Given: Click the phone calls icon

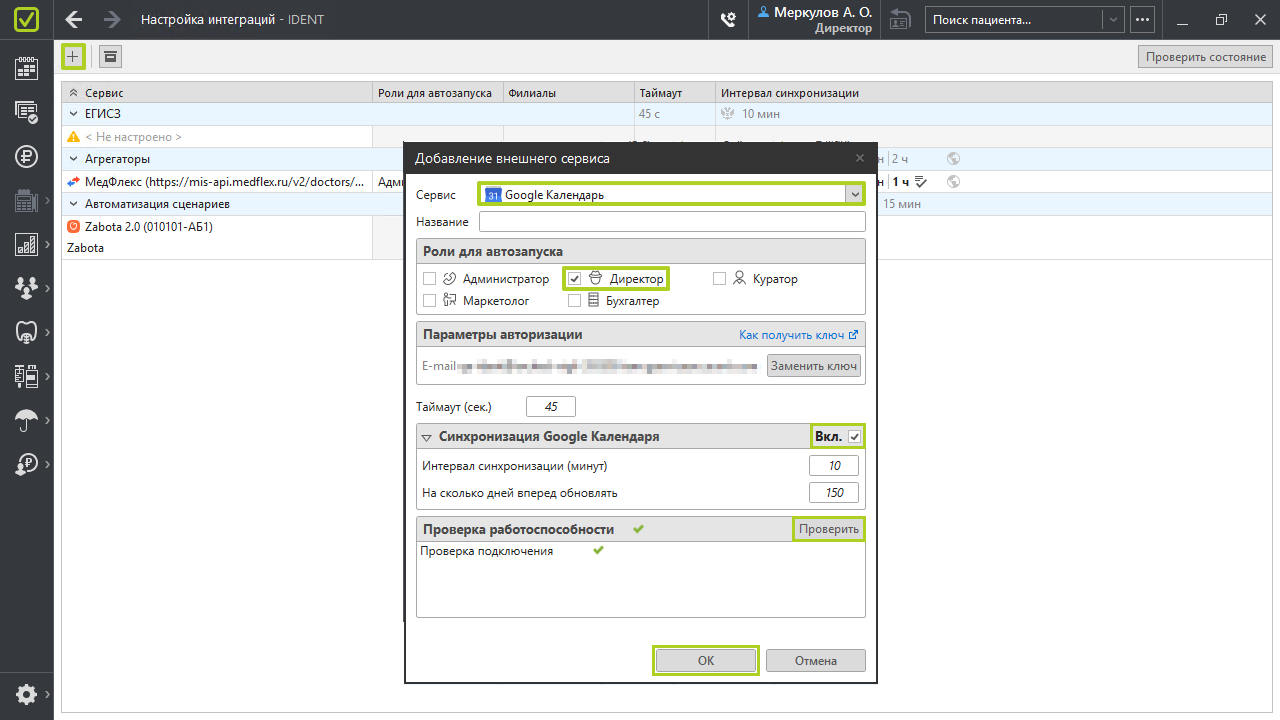Looking at the screenshot, I should click(x=728, y=19).
